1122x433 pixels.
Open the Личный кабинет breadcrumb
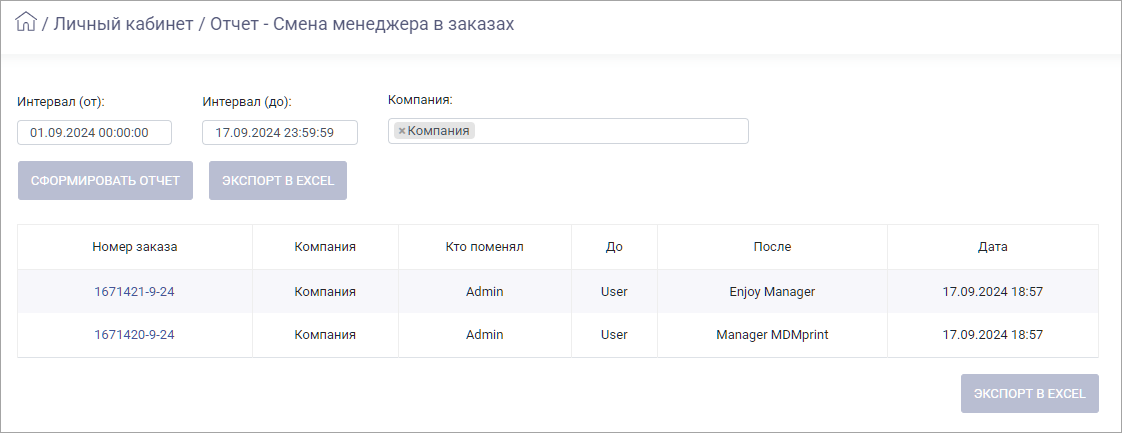(x=123, y=24)
